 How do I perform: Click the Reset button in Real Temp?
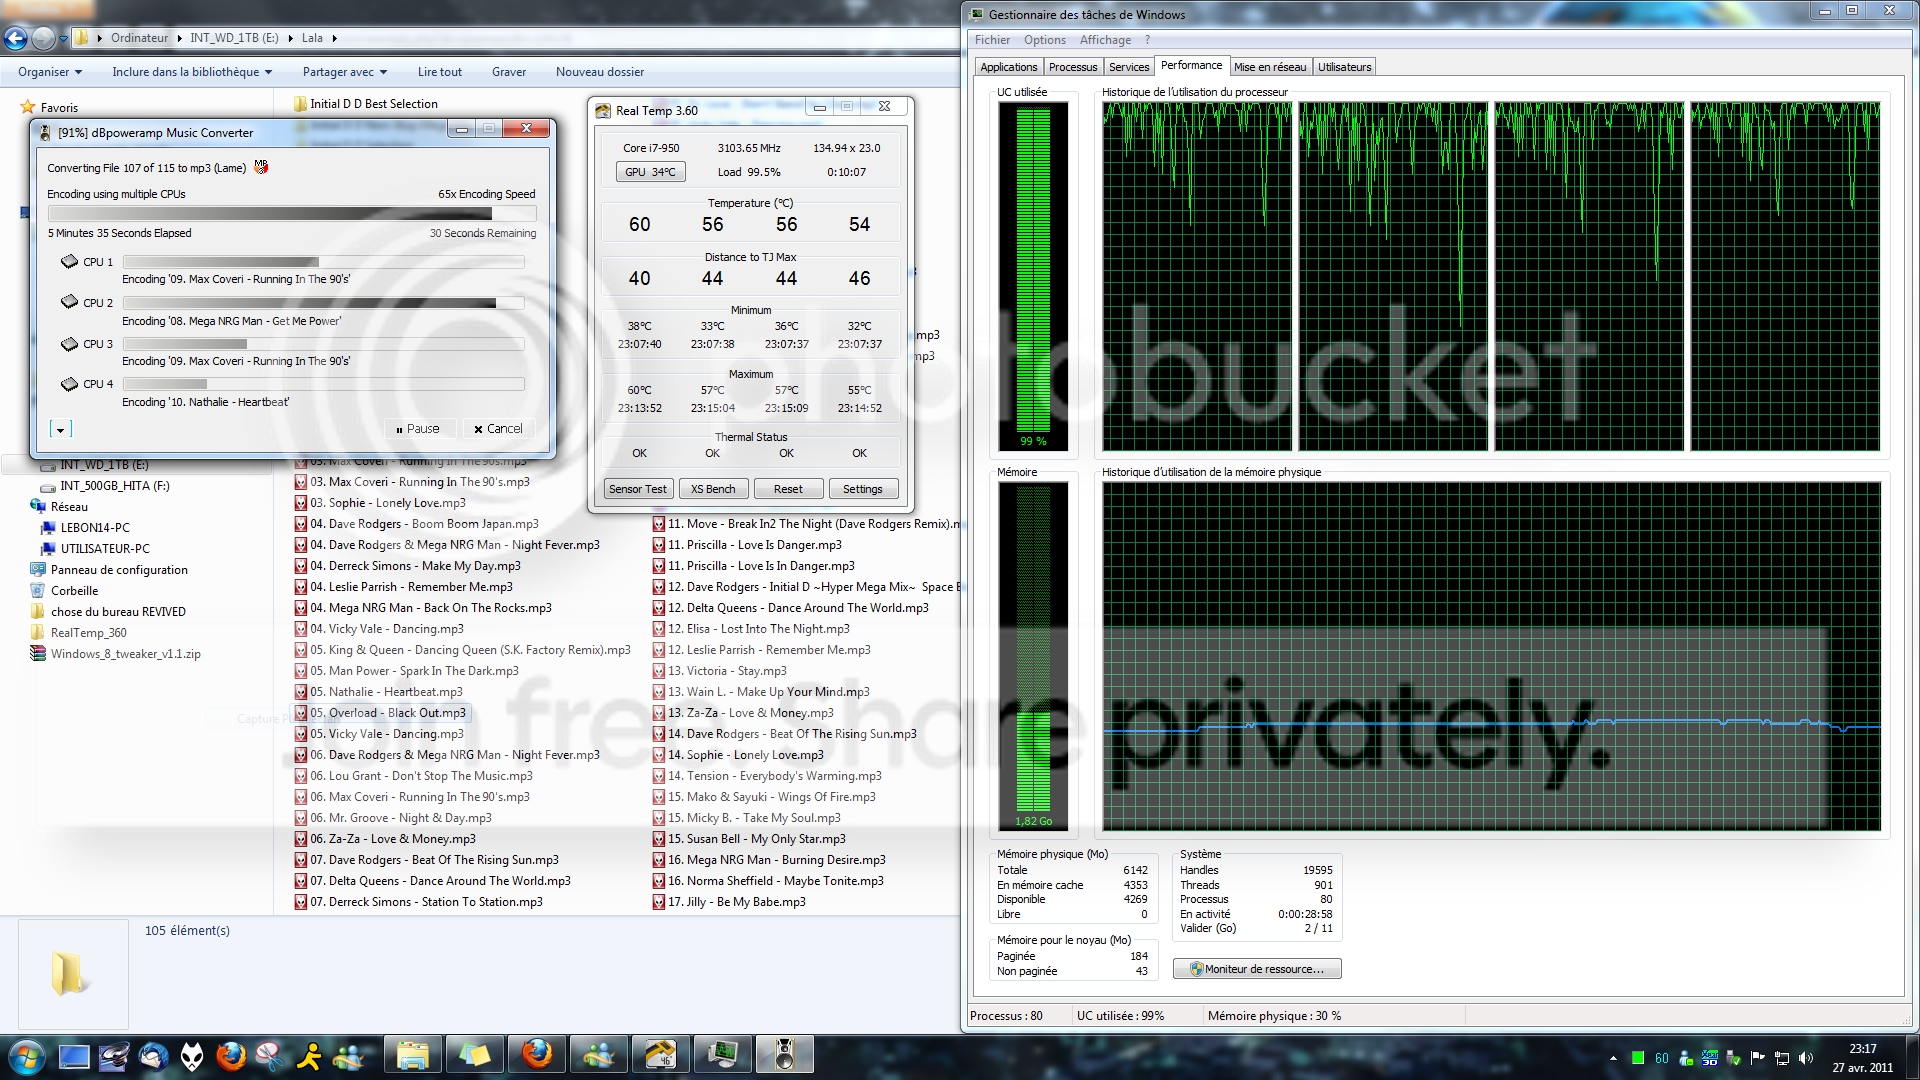click(x=788, y=489)
